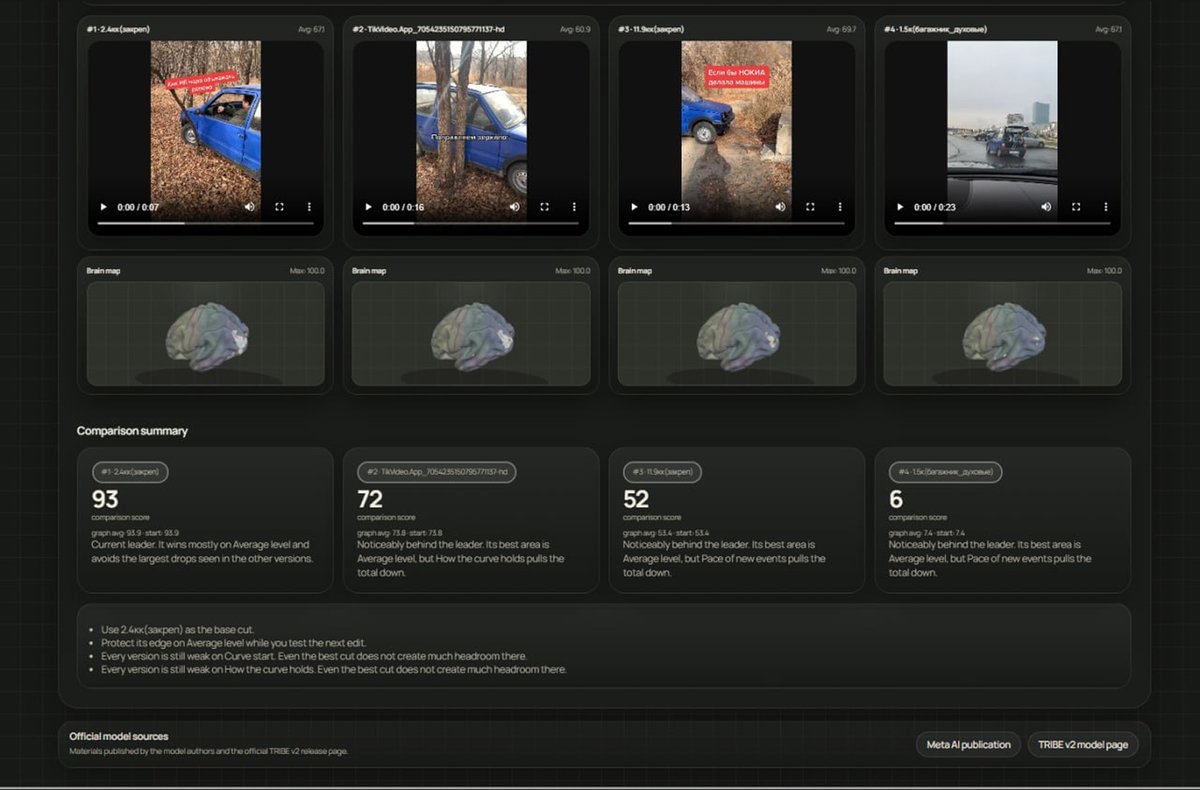Play the #4 1.5к(багажник_духовые) video

click(899, 207)
